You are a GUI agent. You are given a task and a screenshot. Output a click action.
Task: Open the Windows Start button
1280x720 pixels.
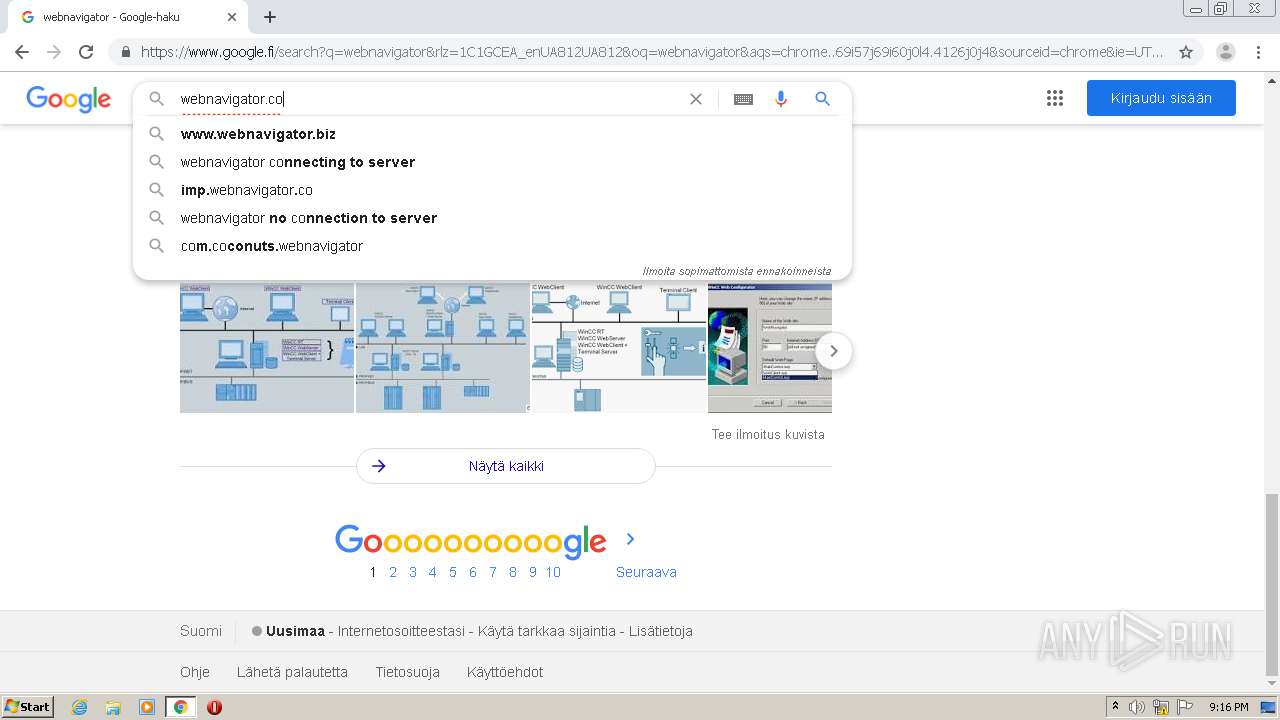point(27,707)
